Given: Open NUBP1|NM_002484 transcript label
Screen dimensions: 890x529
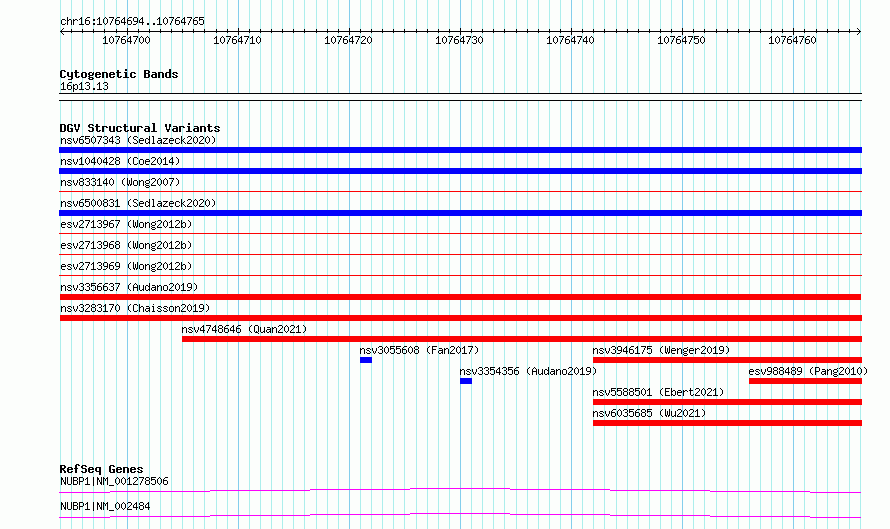Looking at the screenshot, I should (x=105, y=506).
